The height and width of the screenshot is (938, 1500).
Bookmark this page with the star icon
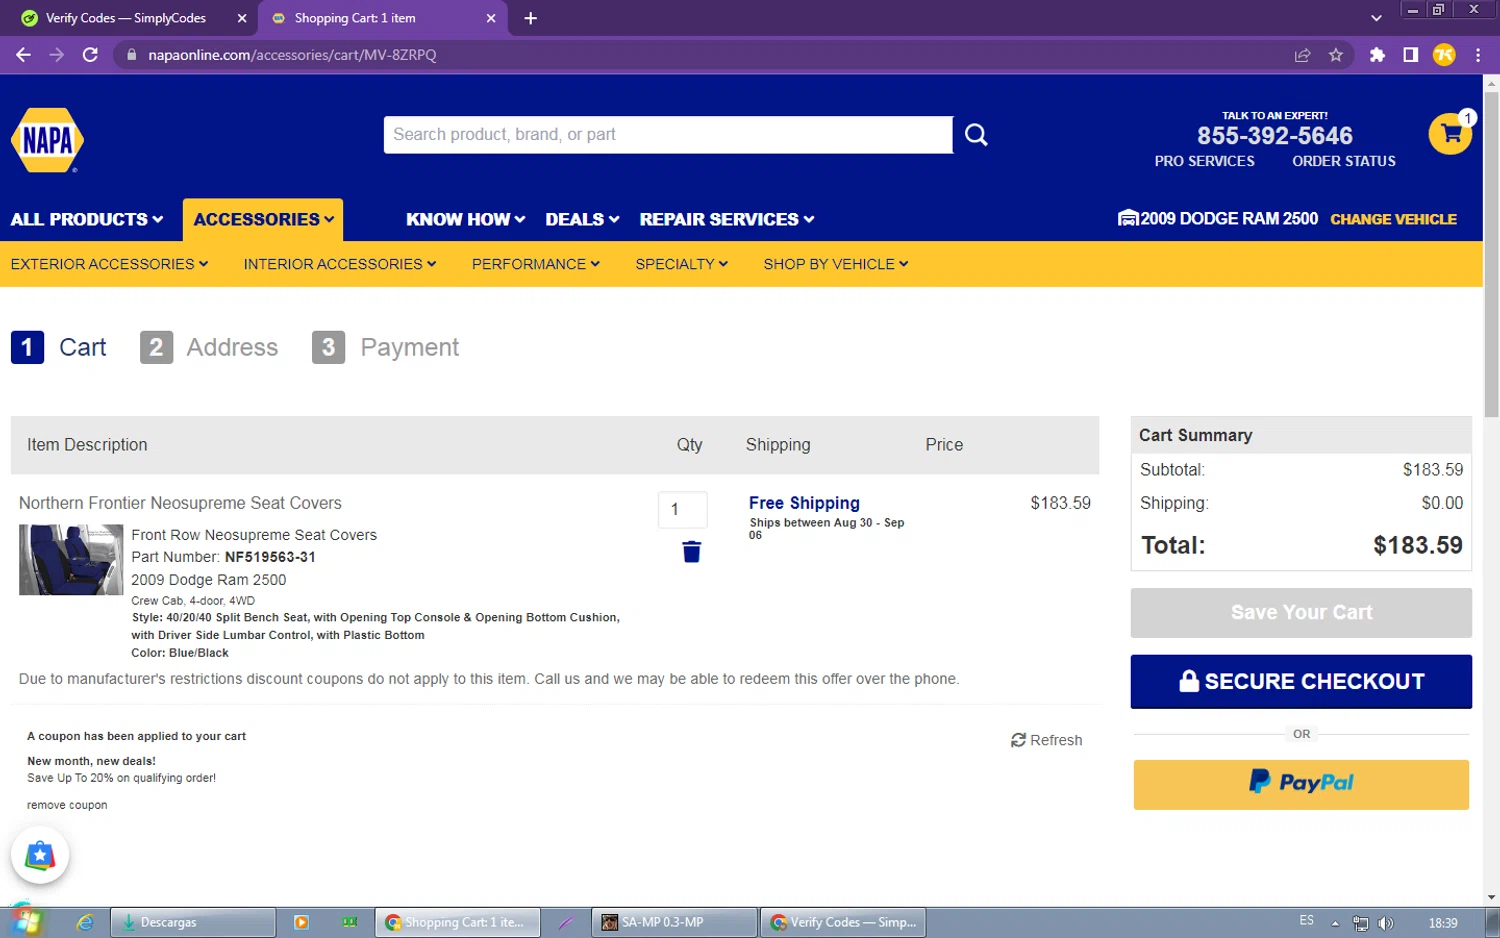(1336, 55)
